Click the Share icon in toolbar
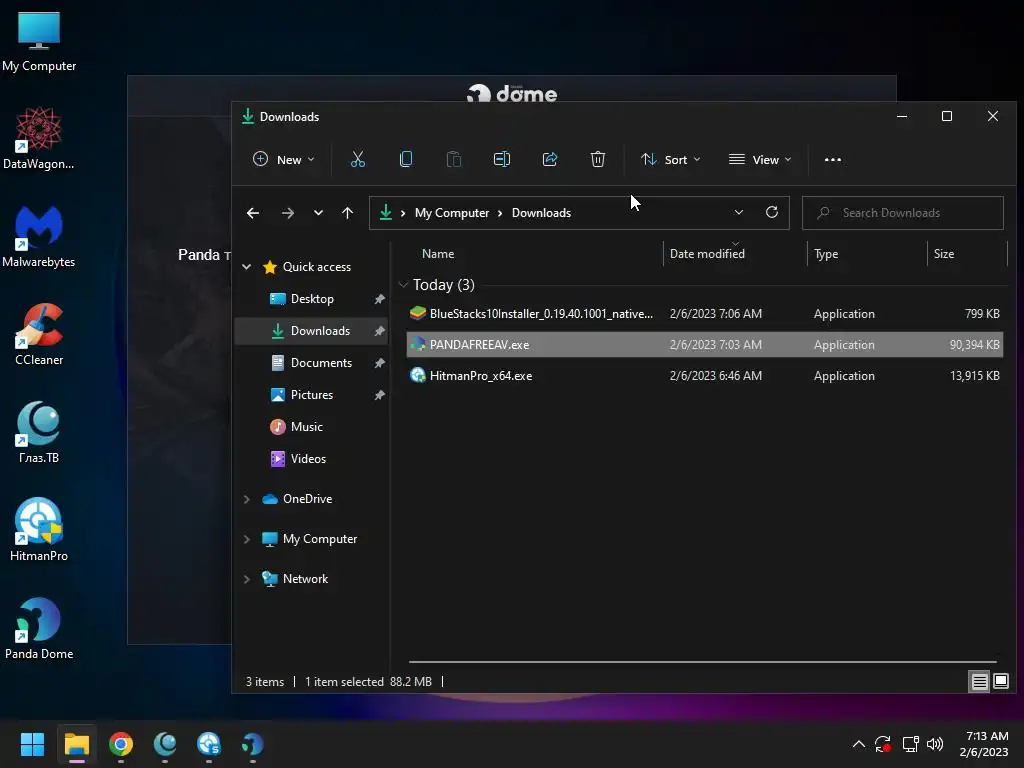This screenshot has width=1024, height=768. coord(550,159)
